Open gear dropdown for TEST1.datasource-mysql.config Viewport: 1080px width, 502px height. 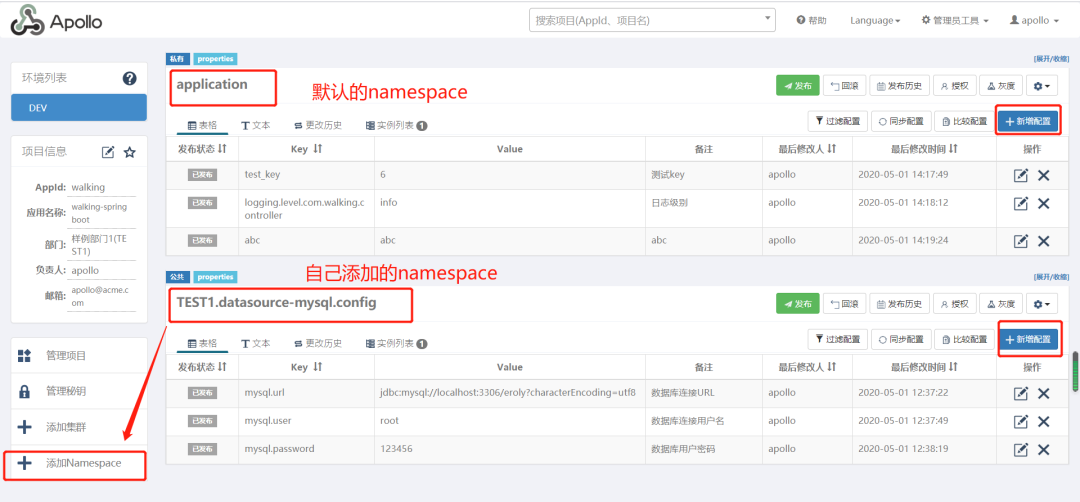1041,303
